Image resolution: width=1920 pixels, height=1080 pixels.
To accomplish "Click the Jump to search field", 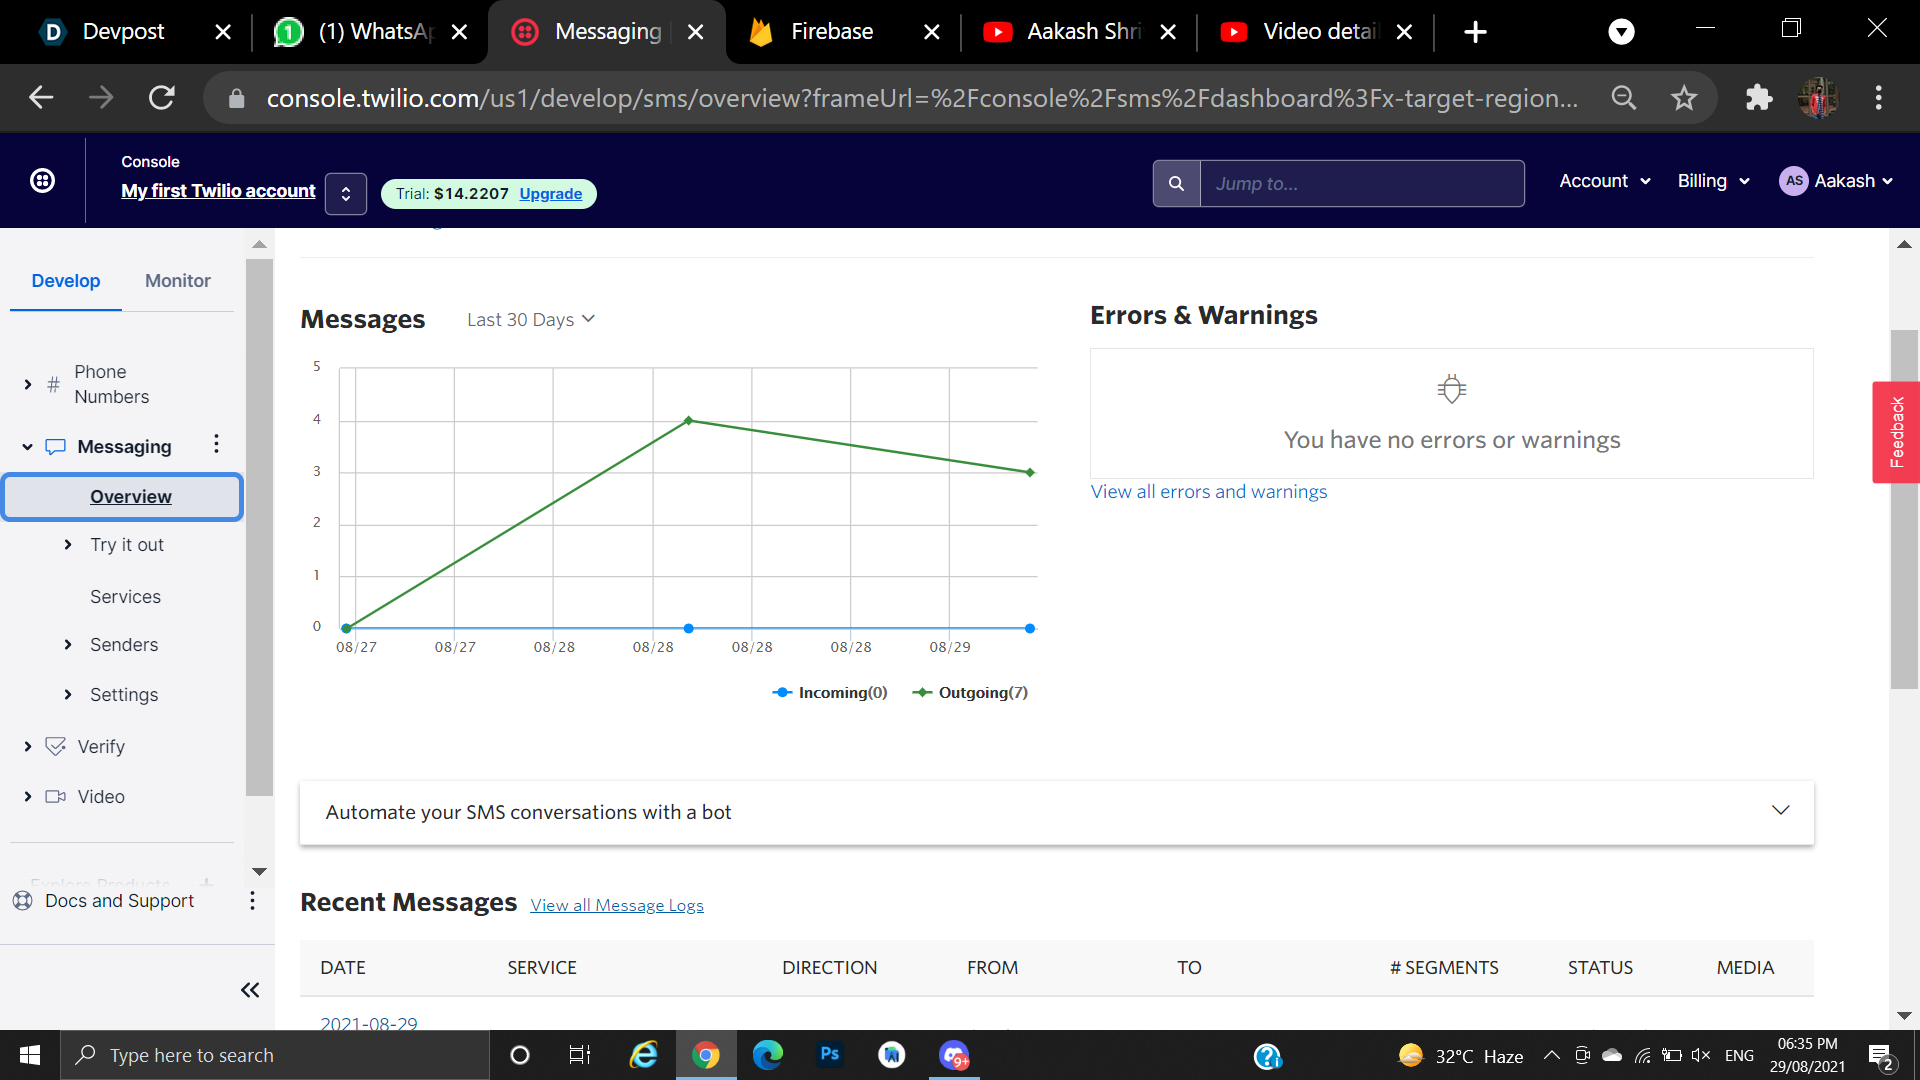I will pos(1361,184).
